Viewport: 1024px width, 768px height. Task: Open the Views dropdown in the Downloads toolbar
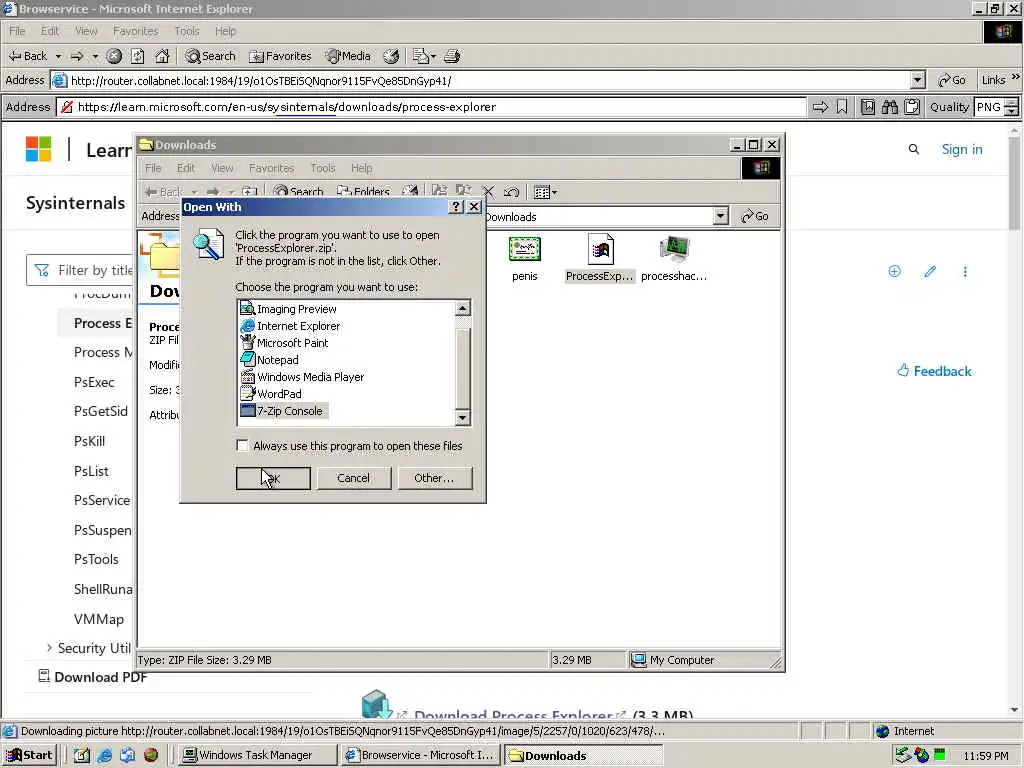coord(546,192)
